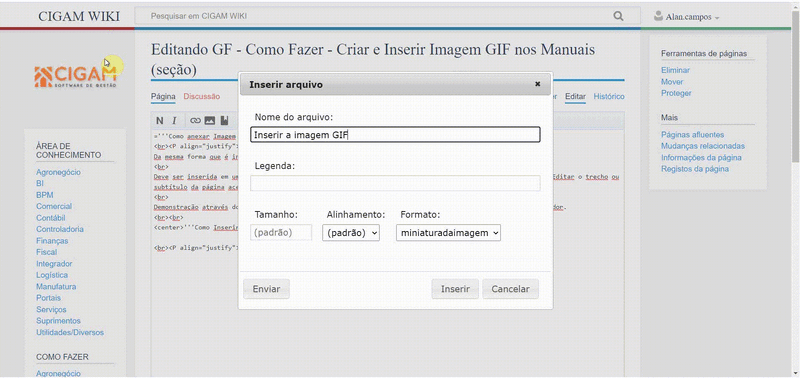Open the Editar tab

point(575,96)
